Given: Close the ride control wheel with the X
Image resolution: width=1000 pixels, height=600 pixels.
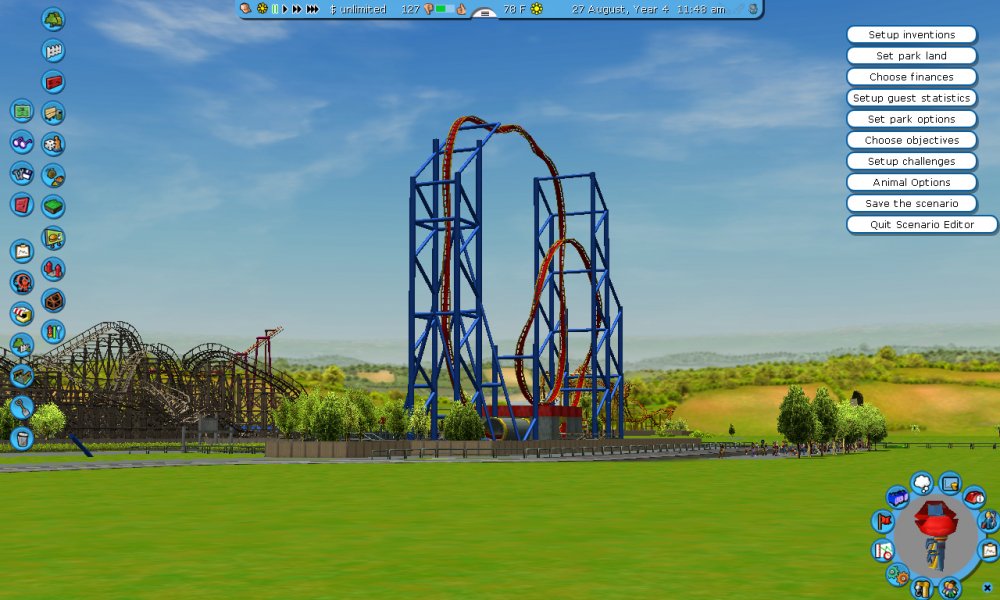Looking at the screenshot, I should pyautogui.click(x=987, y=587).
